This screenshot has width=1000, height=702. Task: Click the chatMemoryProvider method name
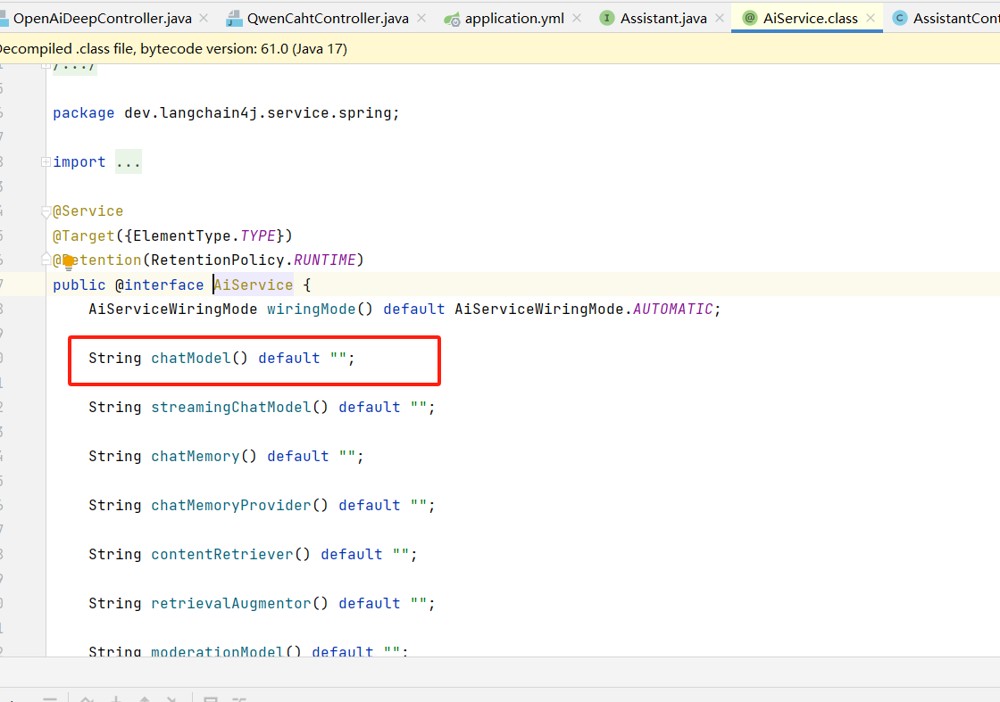[231, 506]
